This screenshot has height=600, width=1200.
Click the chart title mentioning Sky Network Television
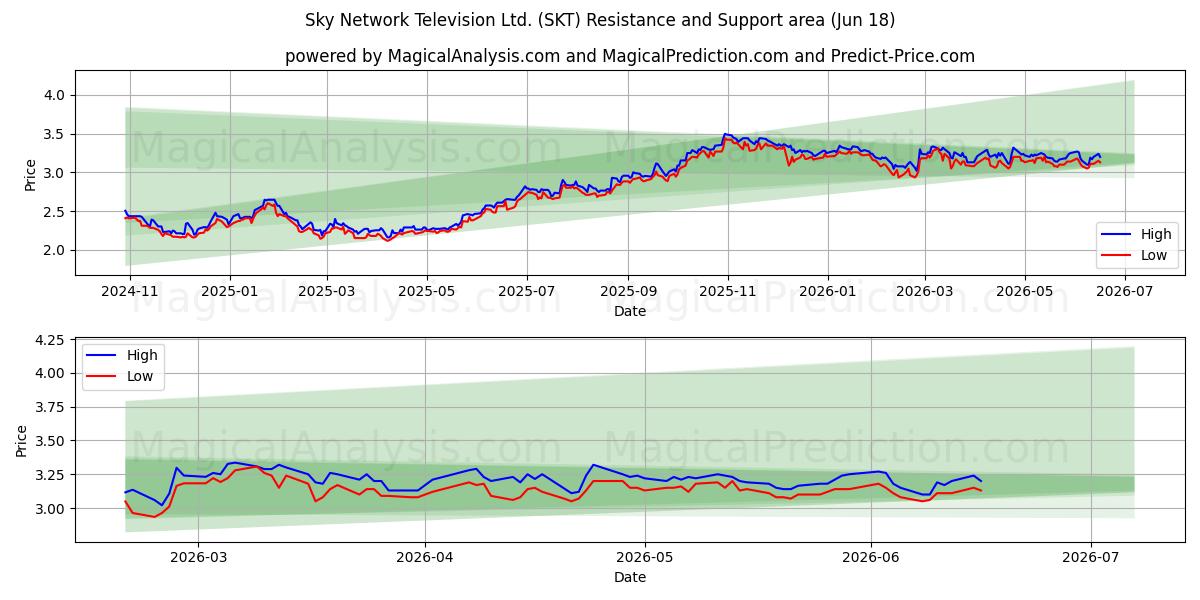tap(600, 20)
